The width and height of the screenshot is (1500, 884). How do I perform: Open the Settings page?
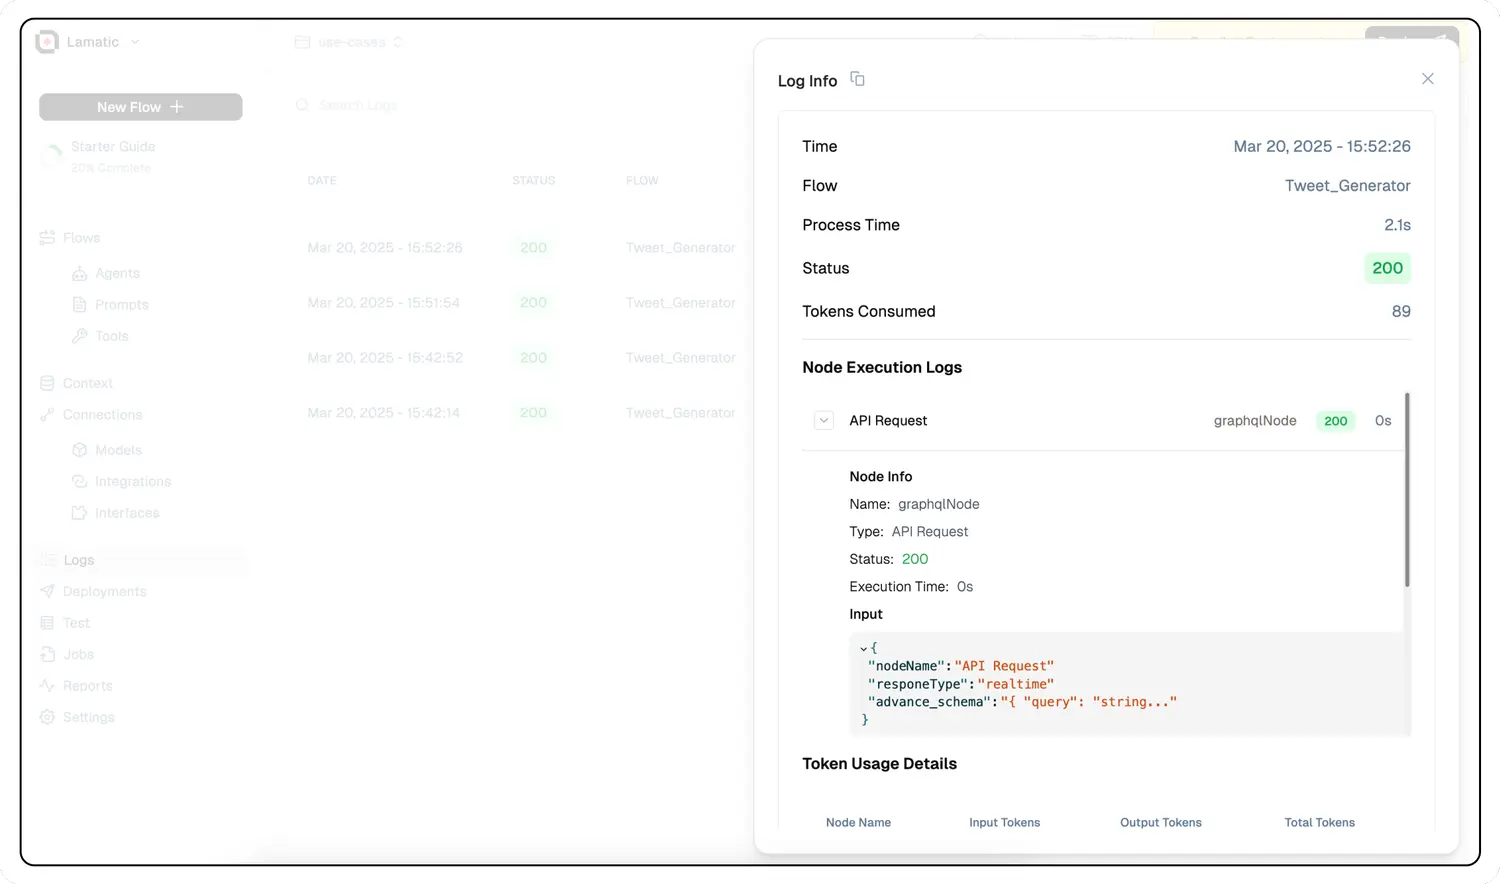click(x=88, y=717)
